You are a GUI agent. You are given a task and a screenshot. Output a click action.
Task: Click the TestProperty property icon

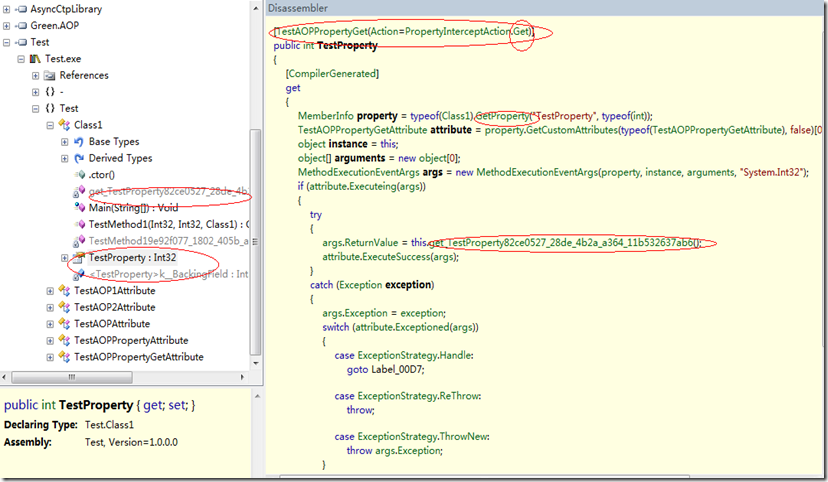79,258
